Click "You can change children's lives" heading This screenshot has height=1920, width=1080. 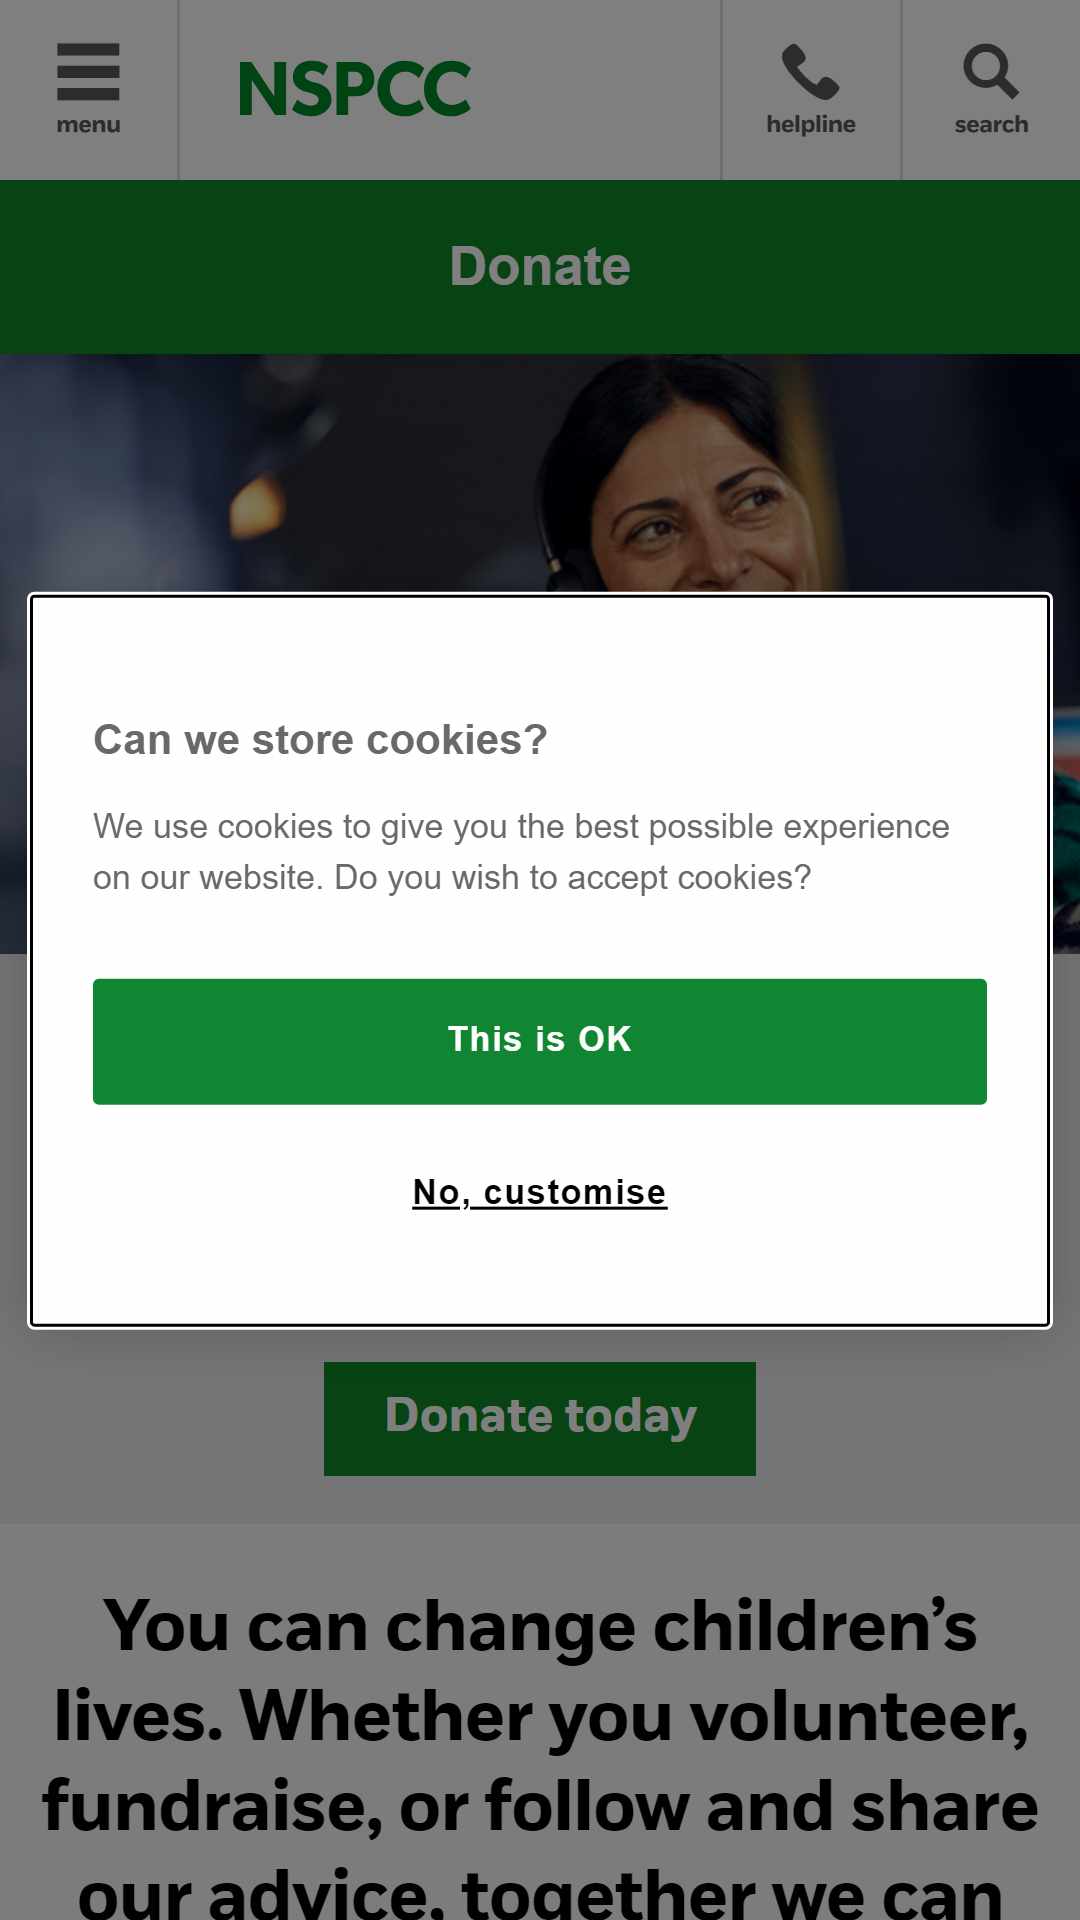pos(540,1626)
